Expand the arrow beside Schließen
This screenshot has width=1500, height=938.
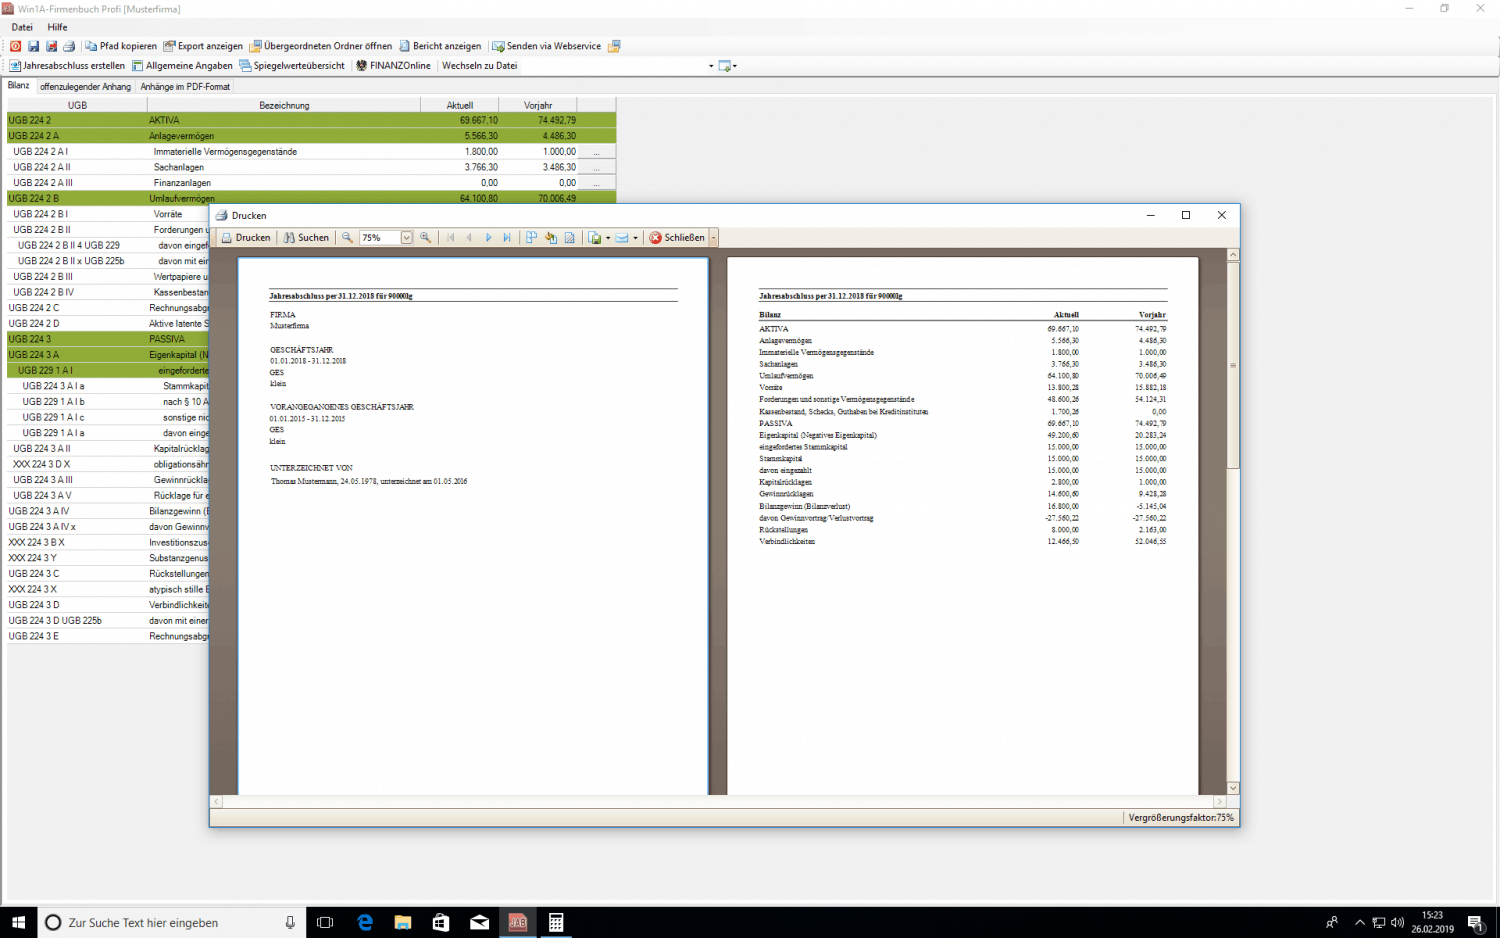(x=712, y=237)
